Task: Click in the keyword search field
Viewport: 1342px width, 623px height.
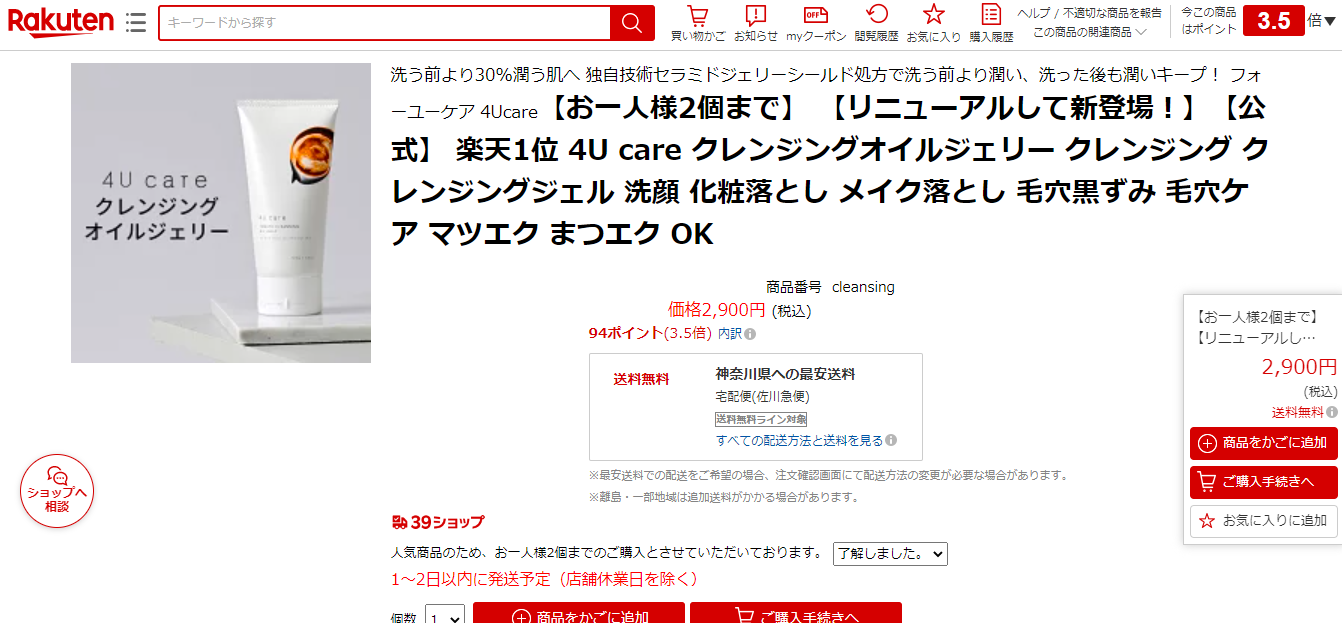Action: click(384, 23)
